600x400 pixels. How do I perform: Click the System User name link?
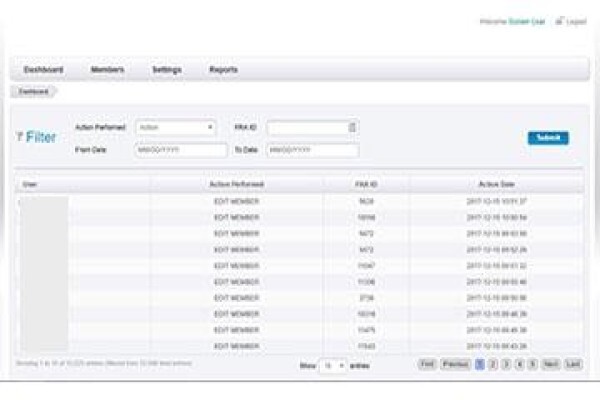pos(527,22)
